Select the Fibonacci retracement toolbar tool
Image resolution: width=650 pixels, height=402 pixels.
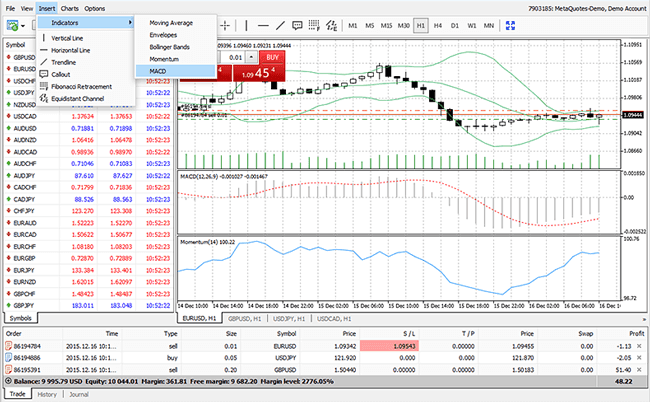(x=314, y=26)
